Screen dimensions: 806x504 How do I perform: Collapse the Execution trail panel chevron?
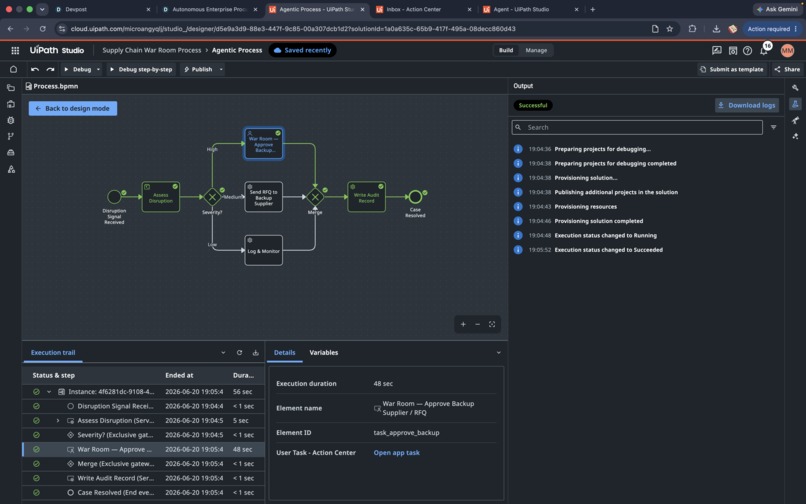pos(223,353)
